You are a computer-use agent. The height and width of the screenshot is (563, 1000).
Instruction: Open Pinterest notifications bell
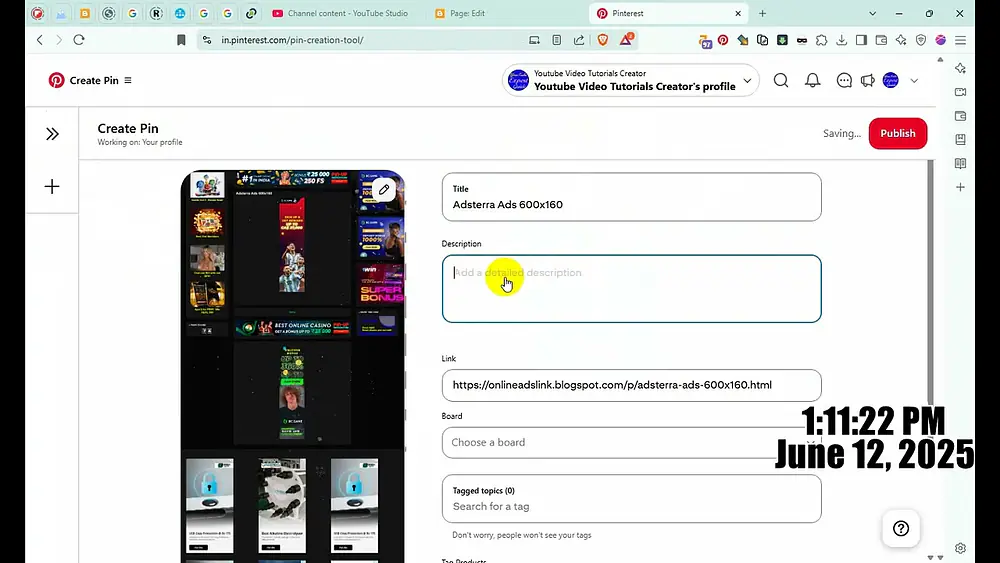point(812,80)
